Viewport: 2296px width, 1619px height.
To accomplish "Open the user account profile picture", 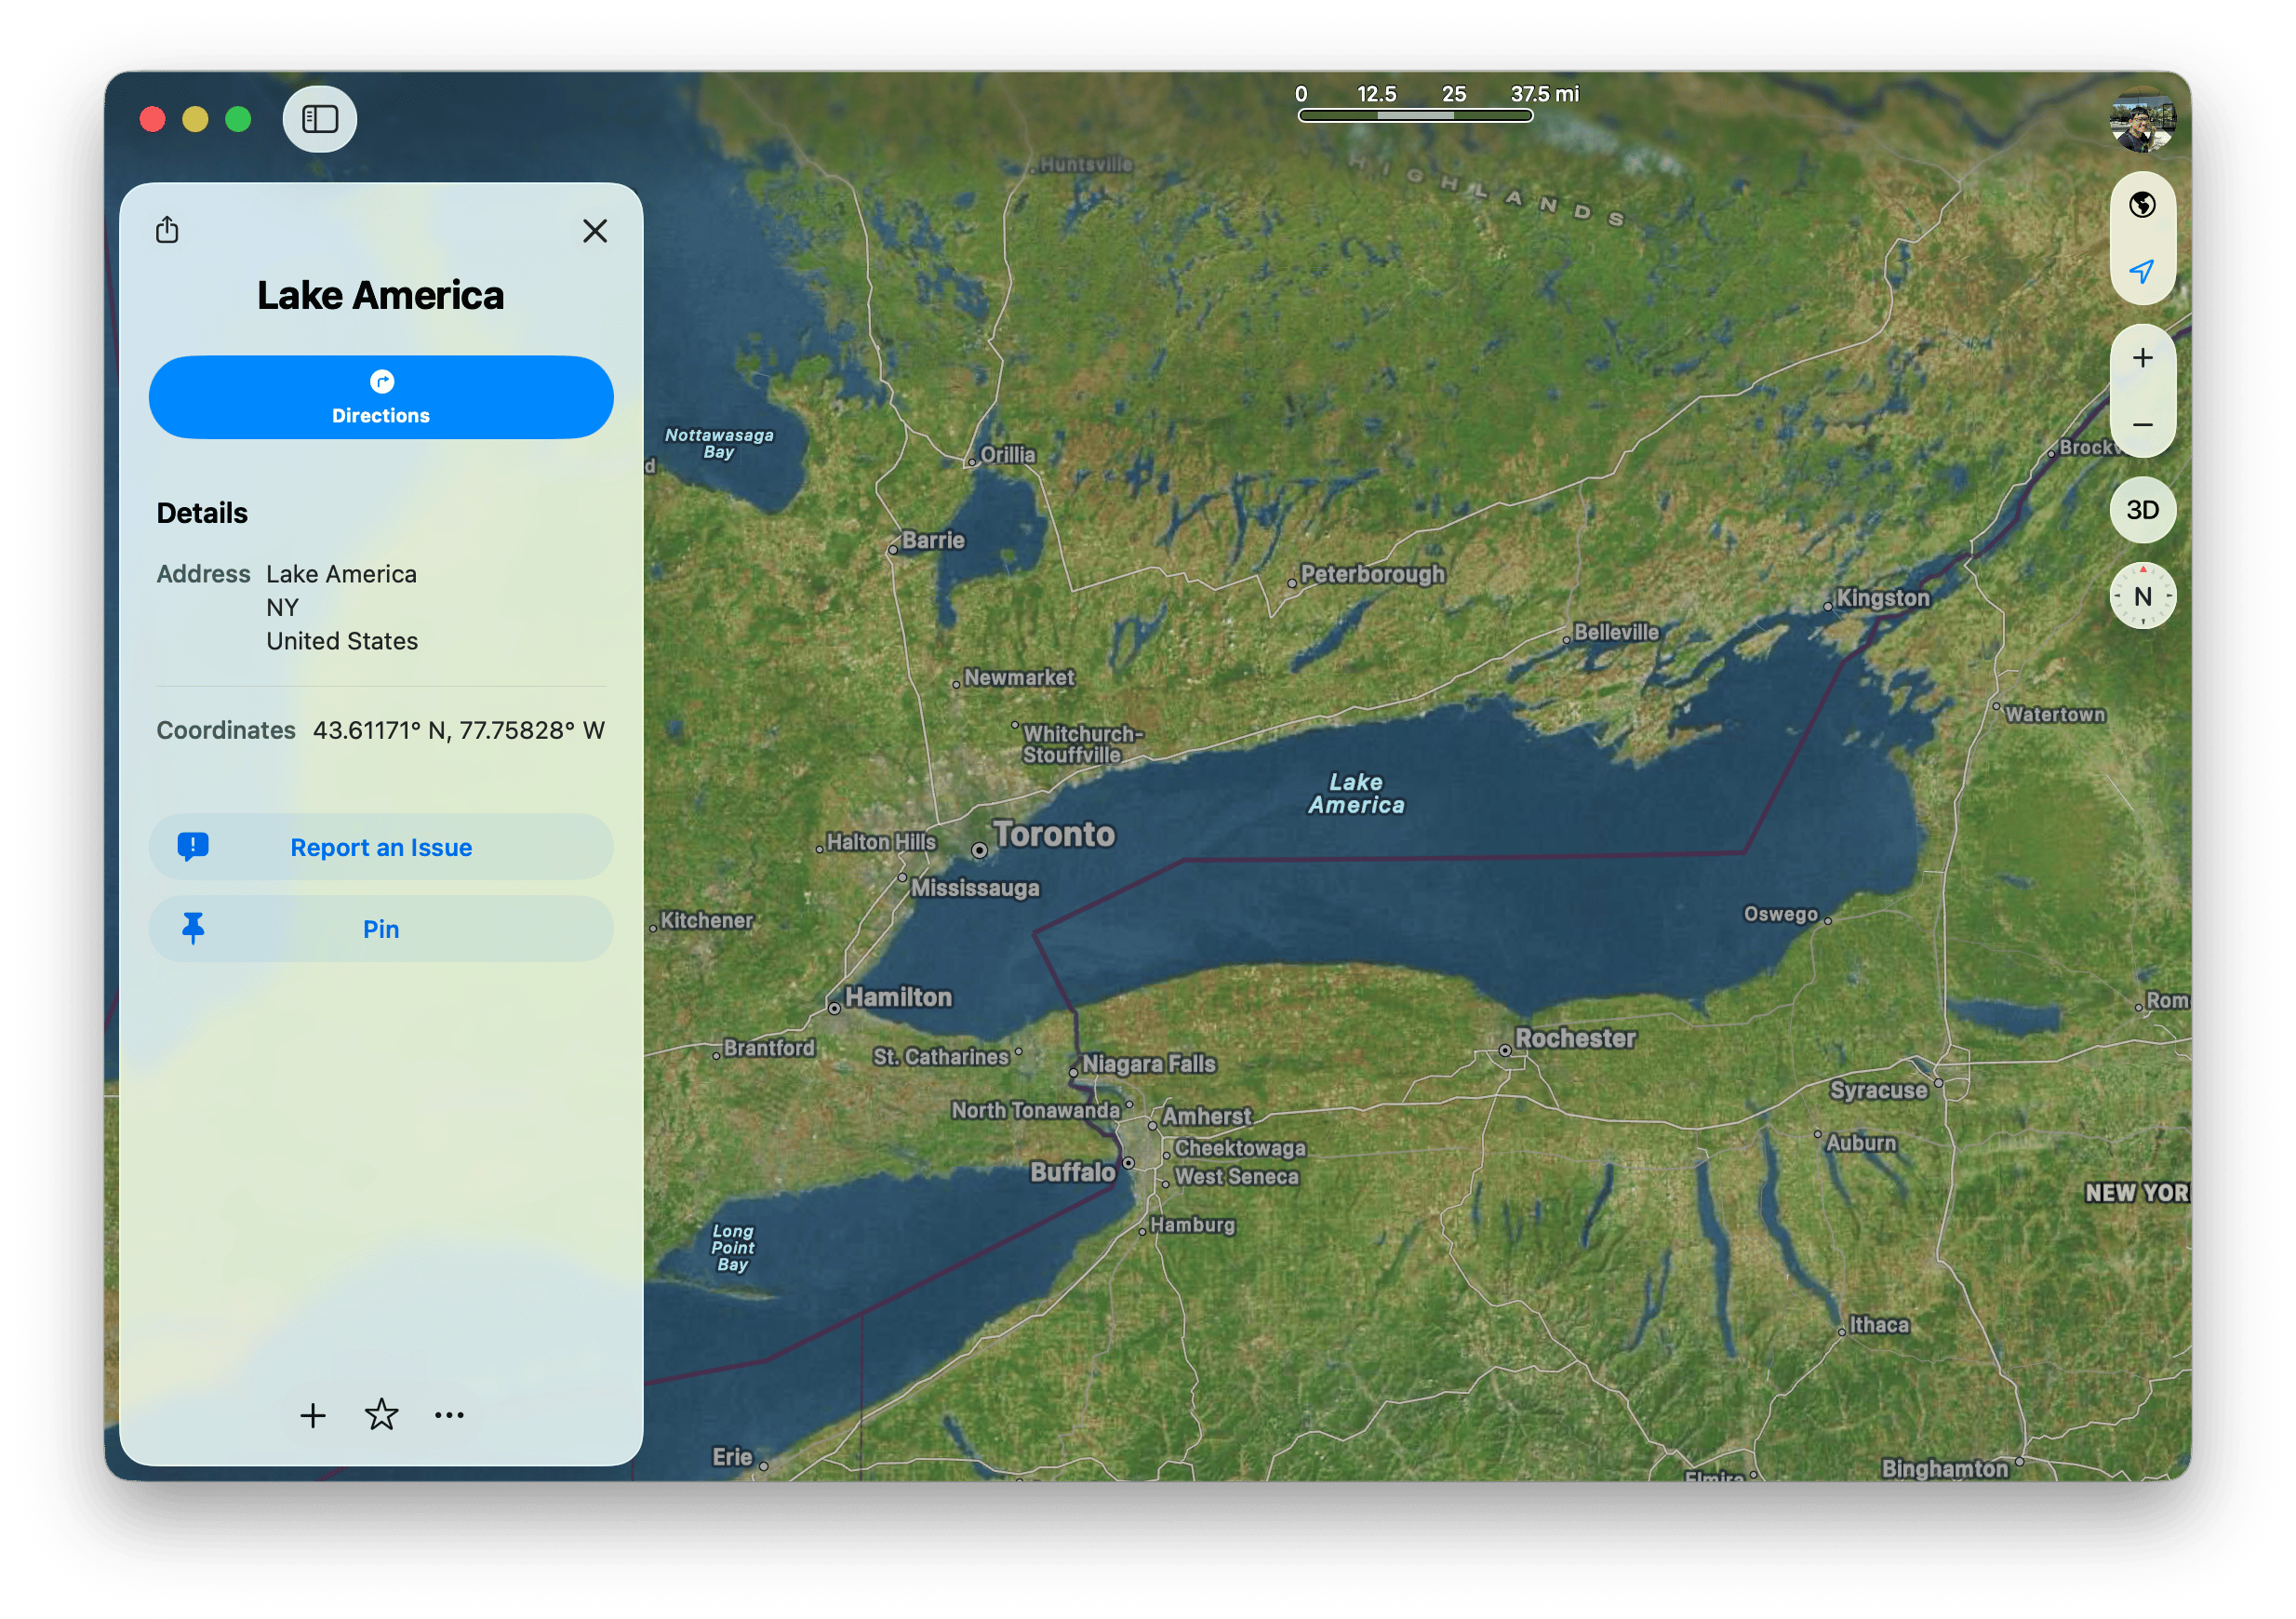I will 2142,121.
